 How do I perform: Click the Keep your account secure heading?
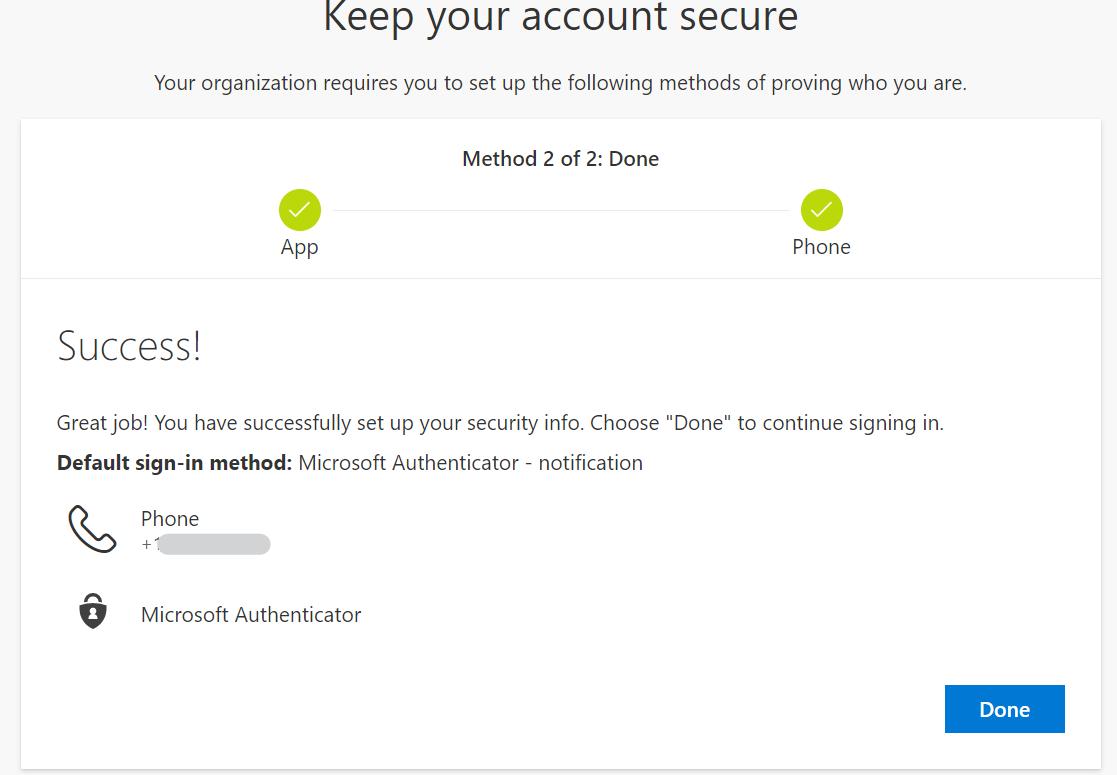point(561,17)
